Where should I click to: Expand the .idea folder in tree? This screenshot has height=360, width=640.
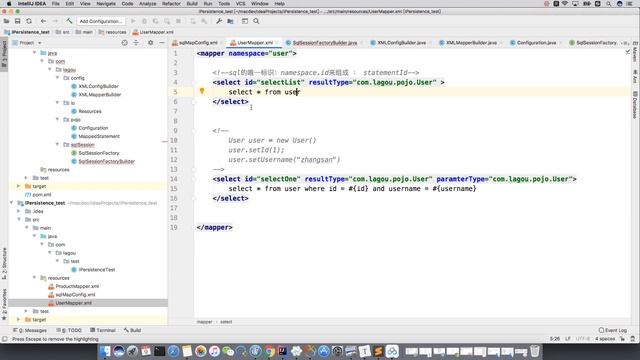(x=19, y=211)
